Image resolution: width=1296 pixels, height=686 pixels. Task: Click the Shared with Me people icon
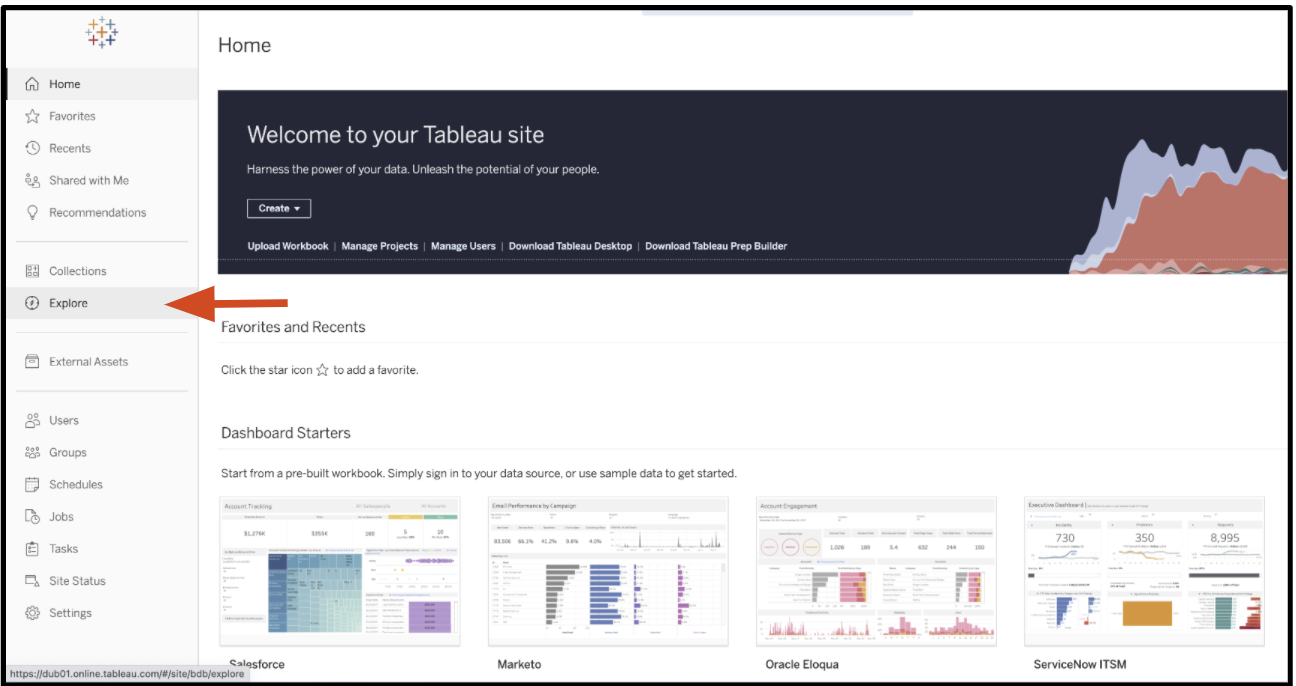[x=32, y=180]
